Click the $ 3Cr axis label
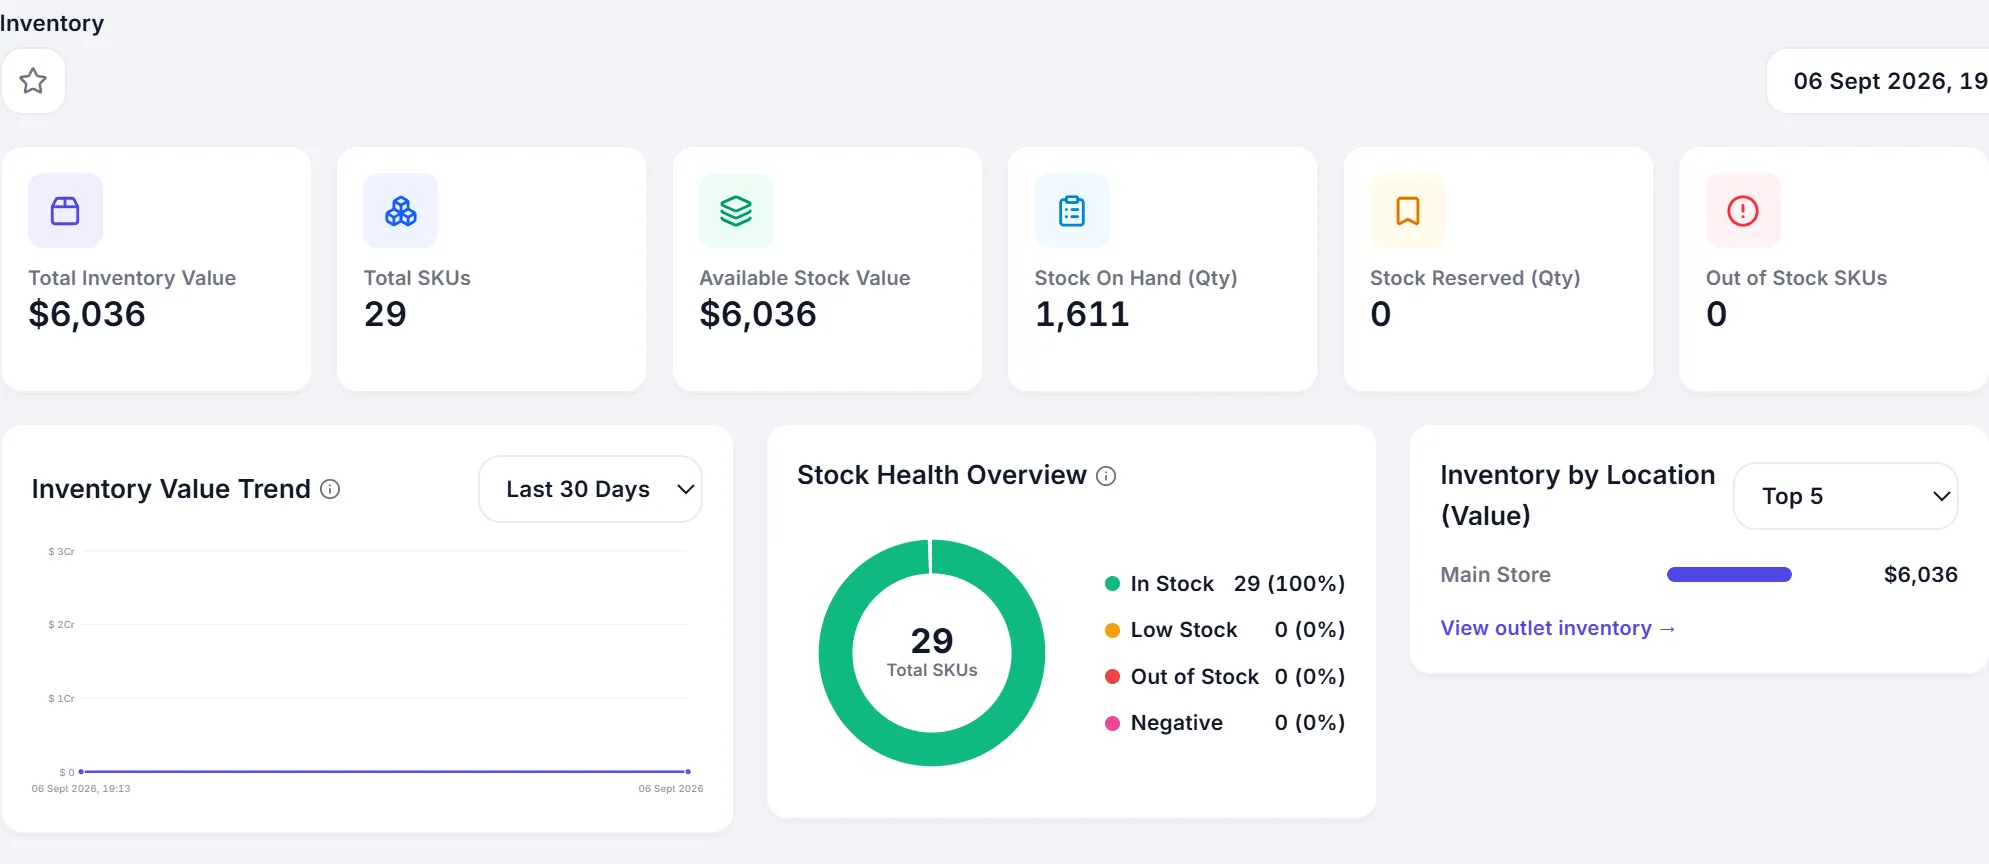The width and height of the screenshot is (1989, 864). (x=61, y=551)
